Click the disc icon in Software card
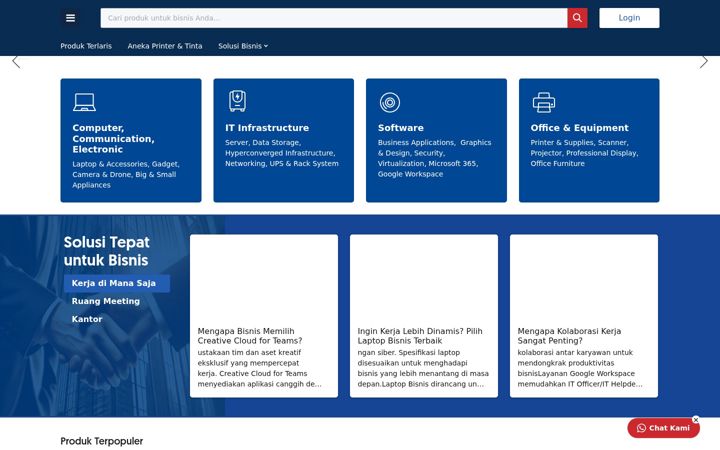This screenshot has height=450, width=720. point(390,102)
